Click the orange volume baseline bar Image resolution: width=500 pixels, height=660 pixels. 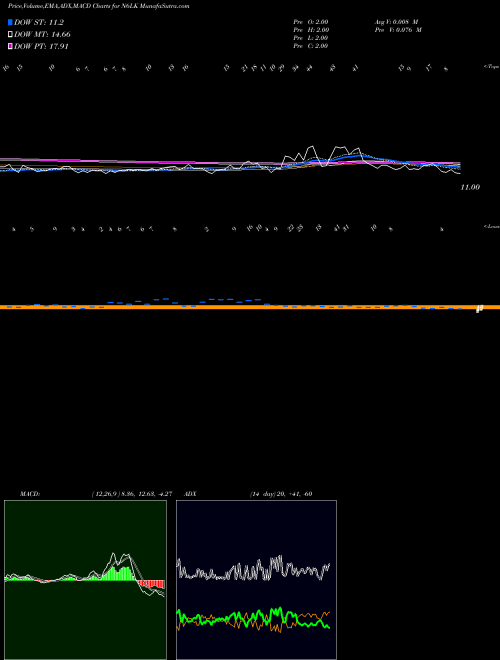click(250, 307)
